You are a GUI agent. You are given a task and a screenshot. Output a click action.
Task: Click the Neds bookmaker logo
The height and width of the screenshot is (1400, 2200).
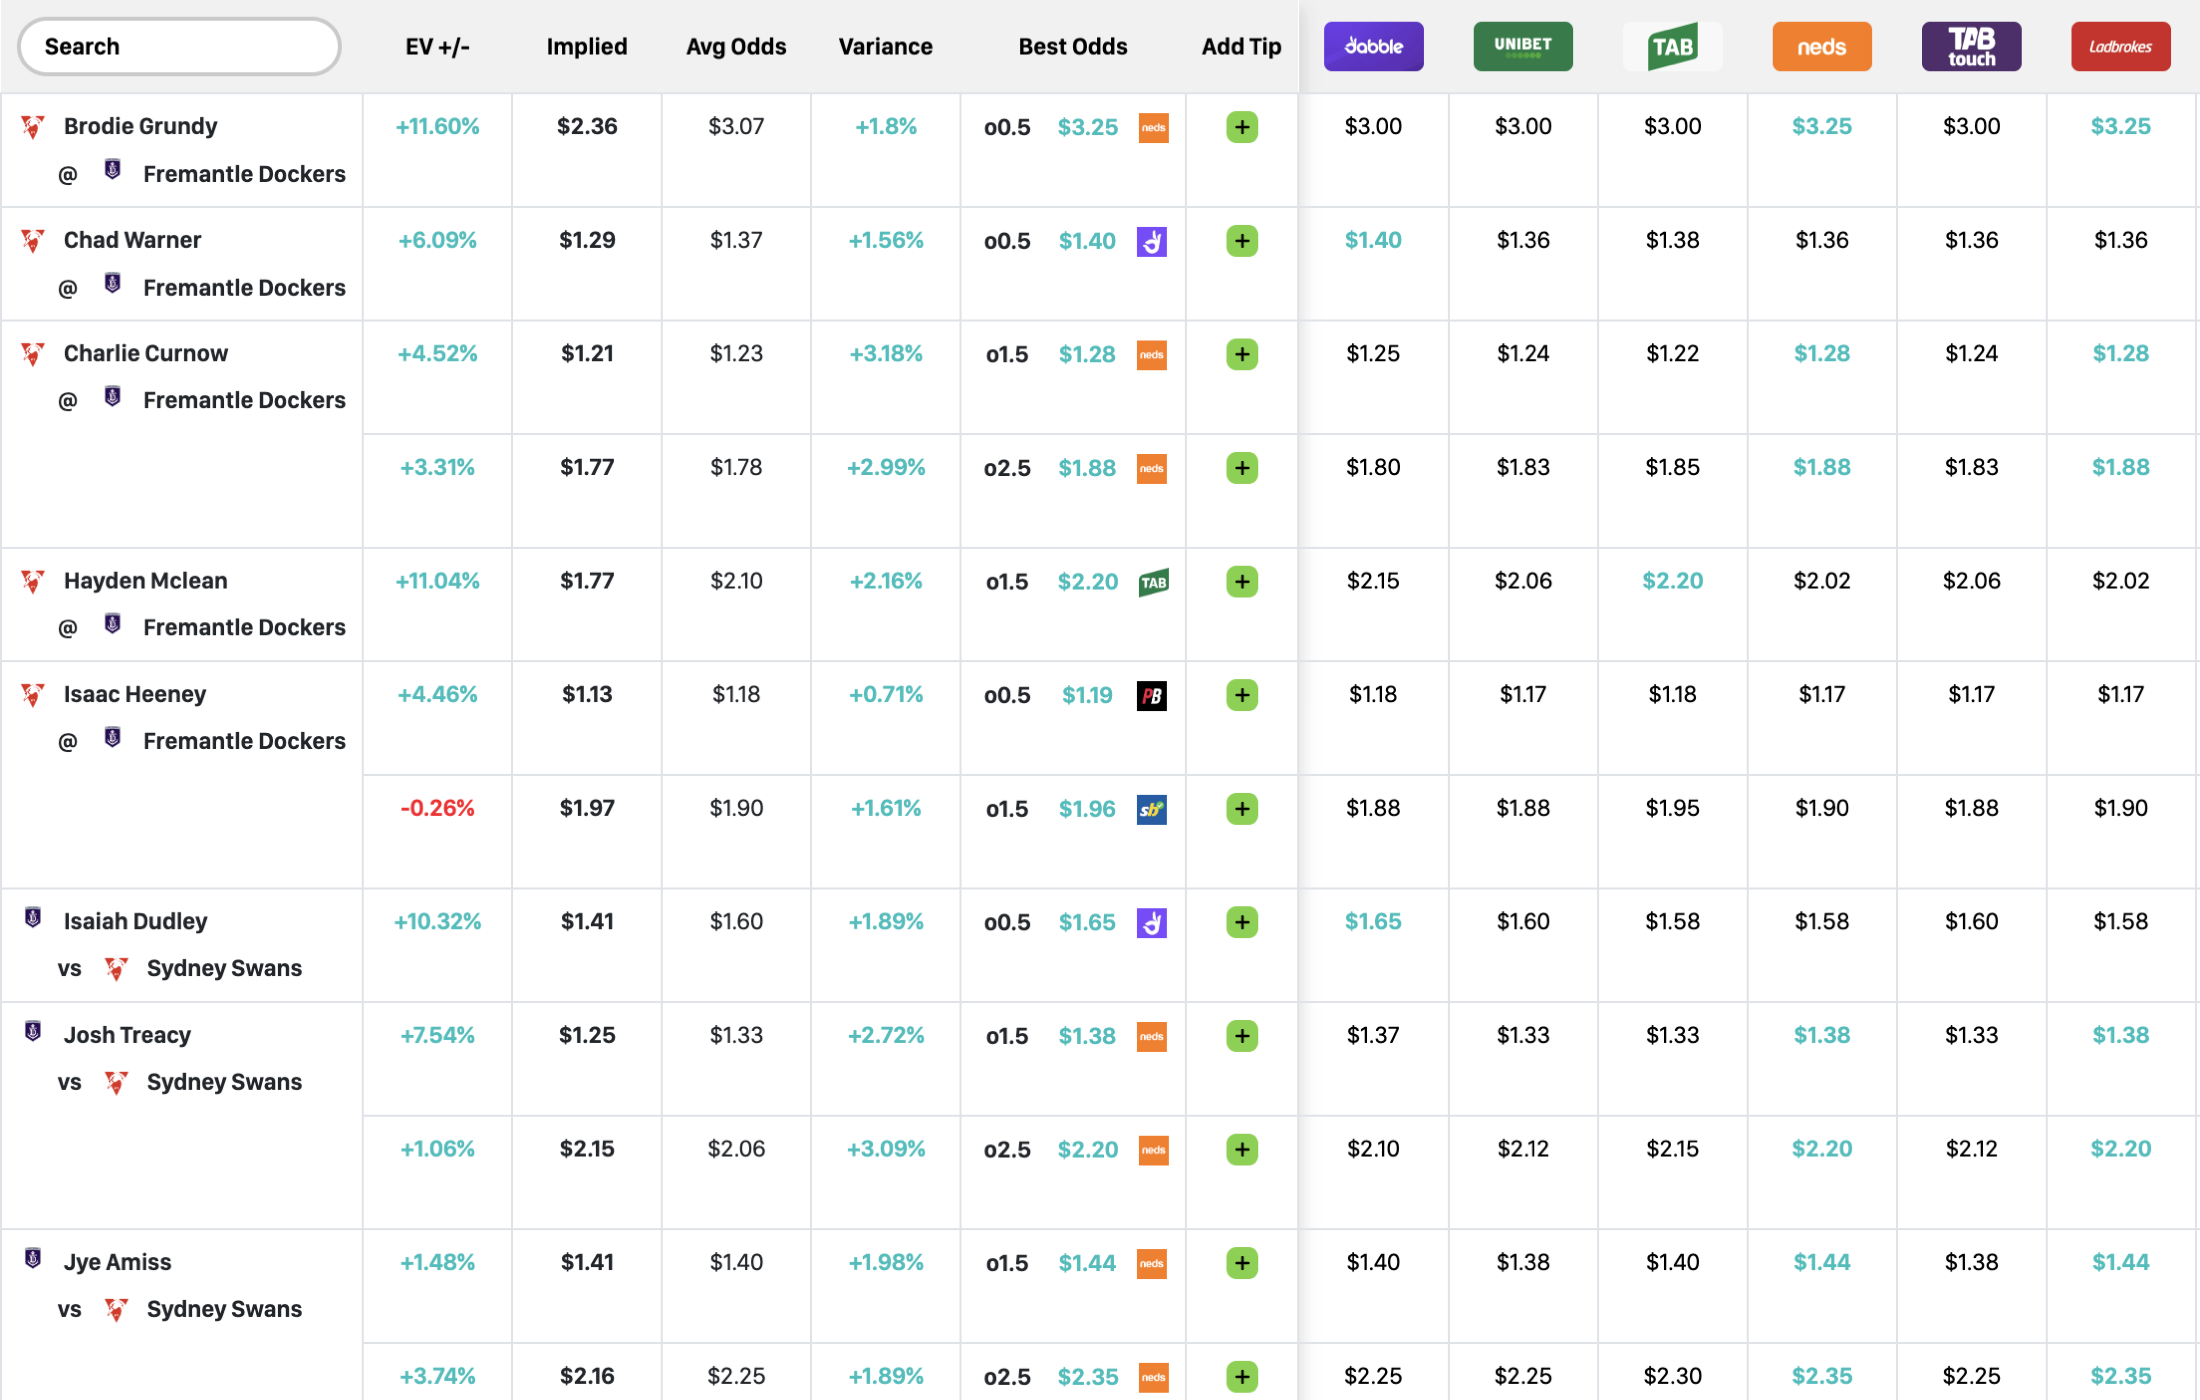[1821, 46]
